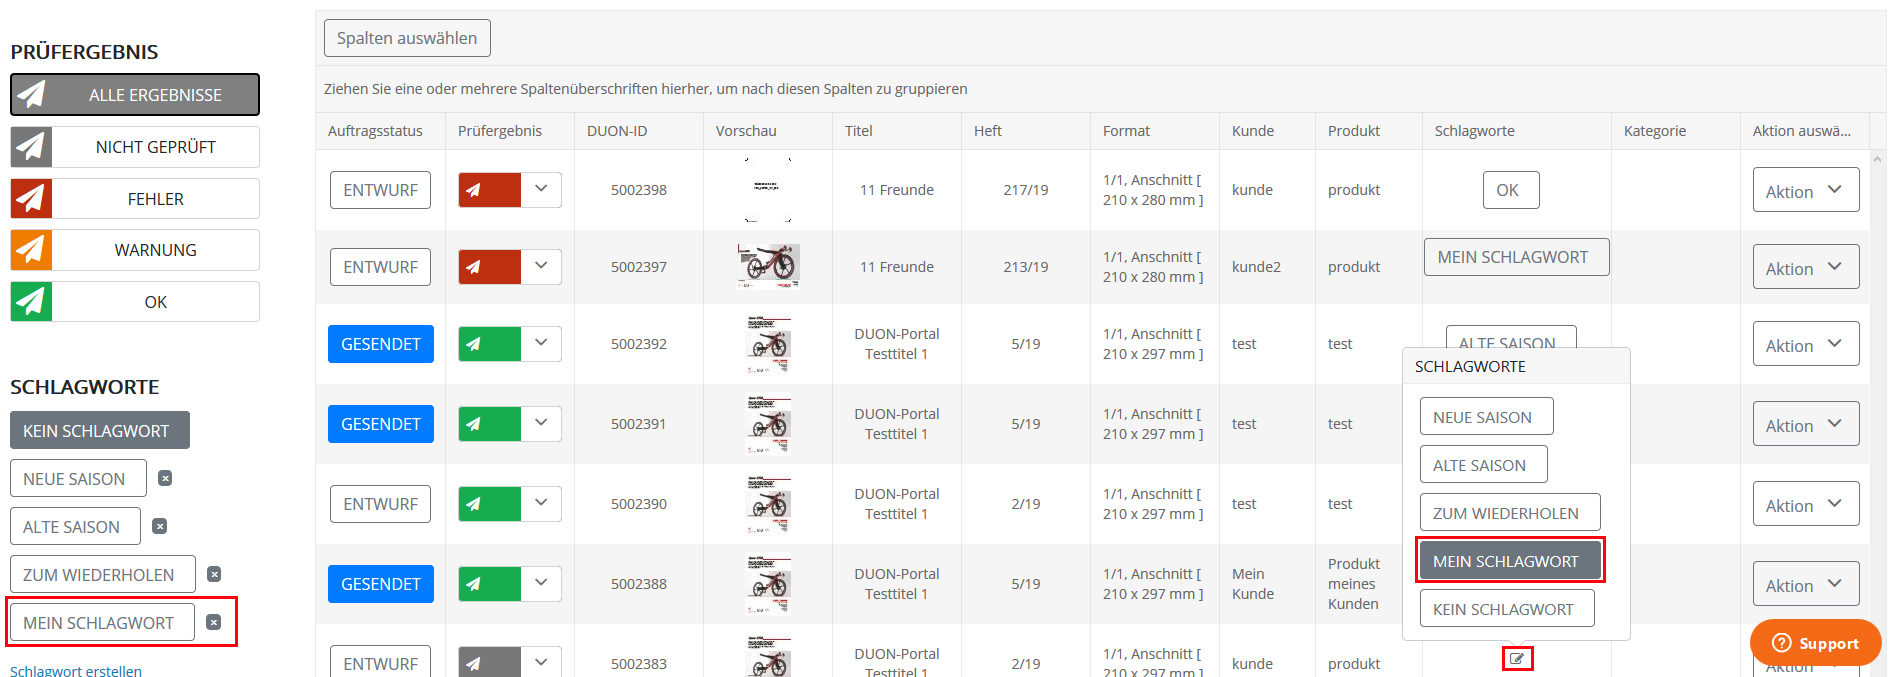Click the edit keyword pencil icon
Viewport: 1902px width, 677px height.
[1517, 659]
